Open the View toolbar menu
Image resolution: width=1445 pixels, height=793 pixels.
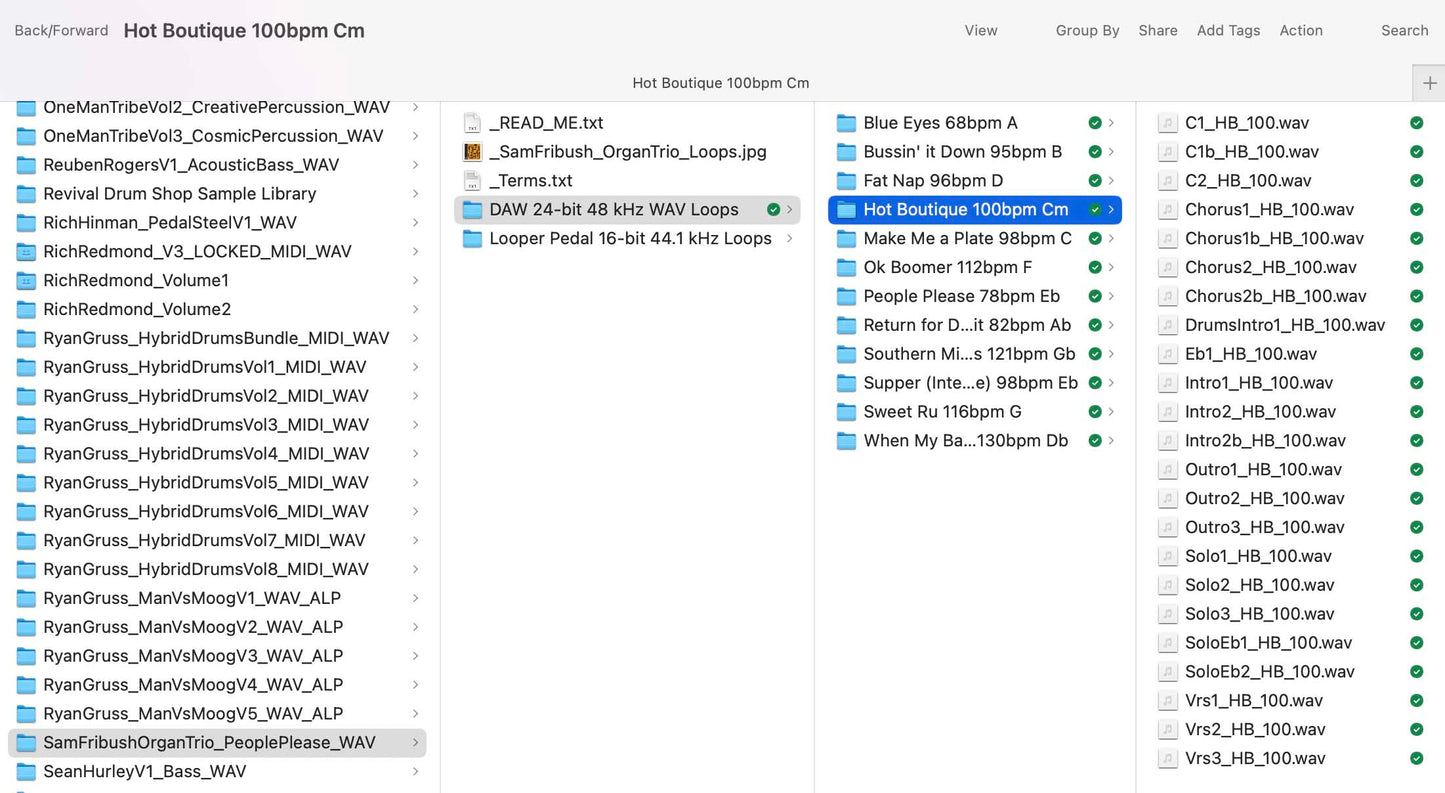click(980, 31)
